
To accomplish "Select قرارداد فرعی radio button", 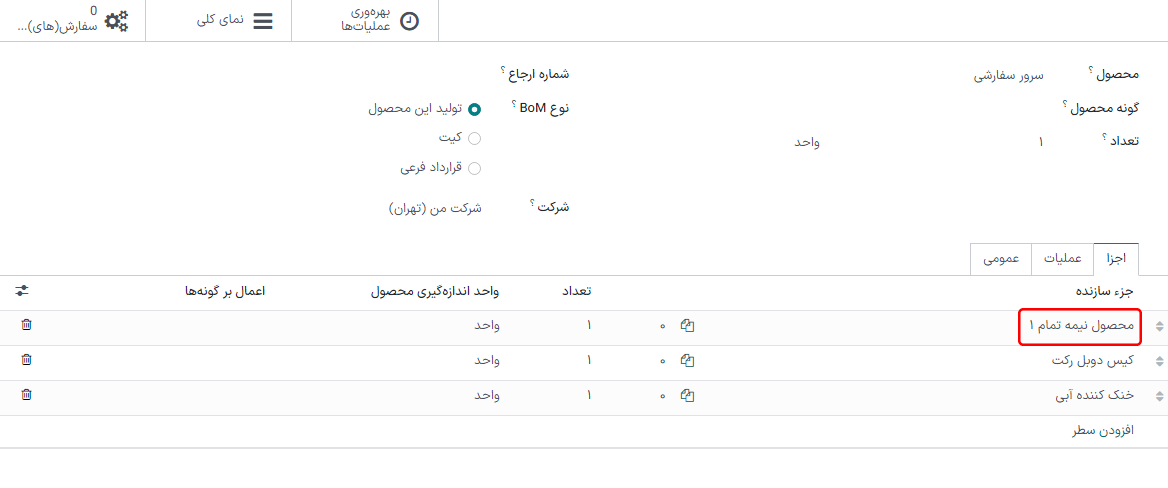I will pyautogui.click(x=474, y=168).
